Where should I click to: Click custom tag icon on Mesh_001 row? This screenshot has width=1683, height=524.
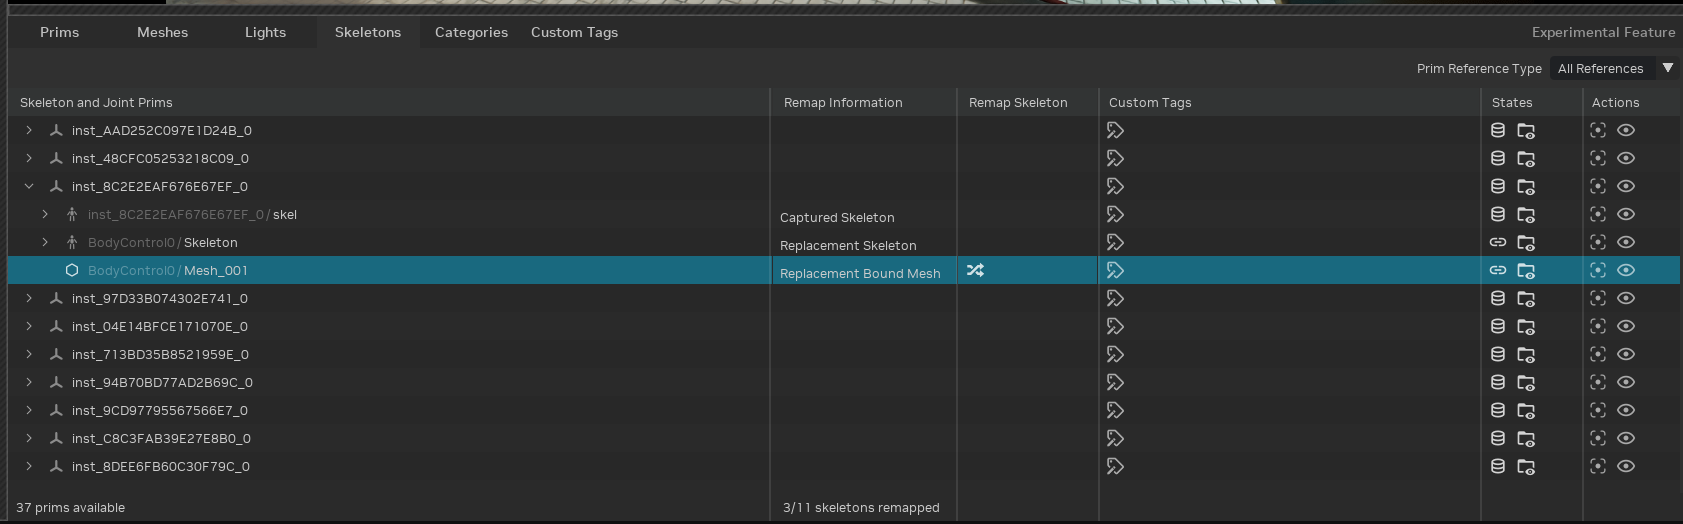coord(1115,270)
